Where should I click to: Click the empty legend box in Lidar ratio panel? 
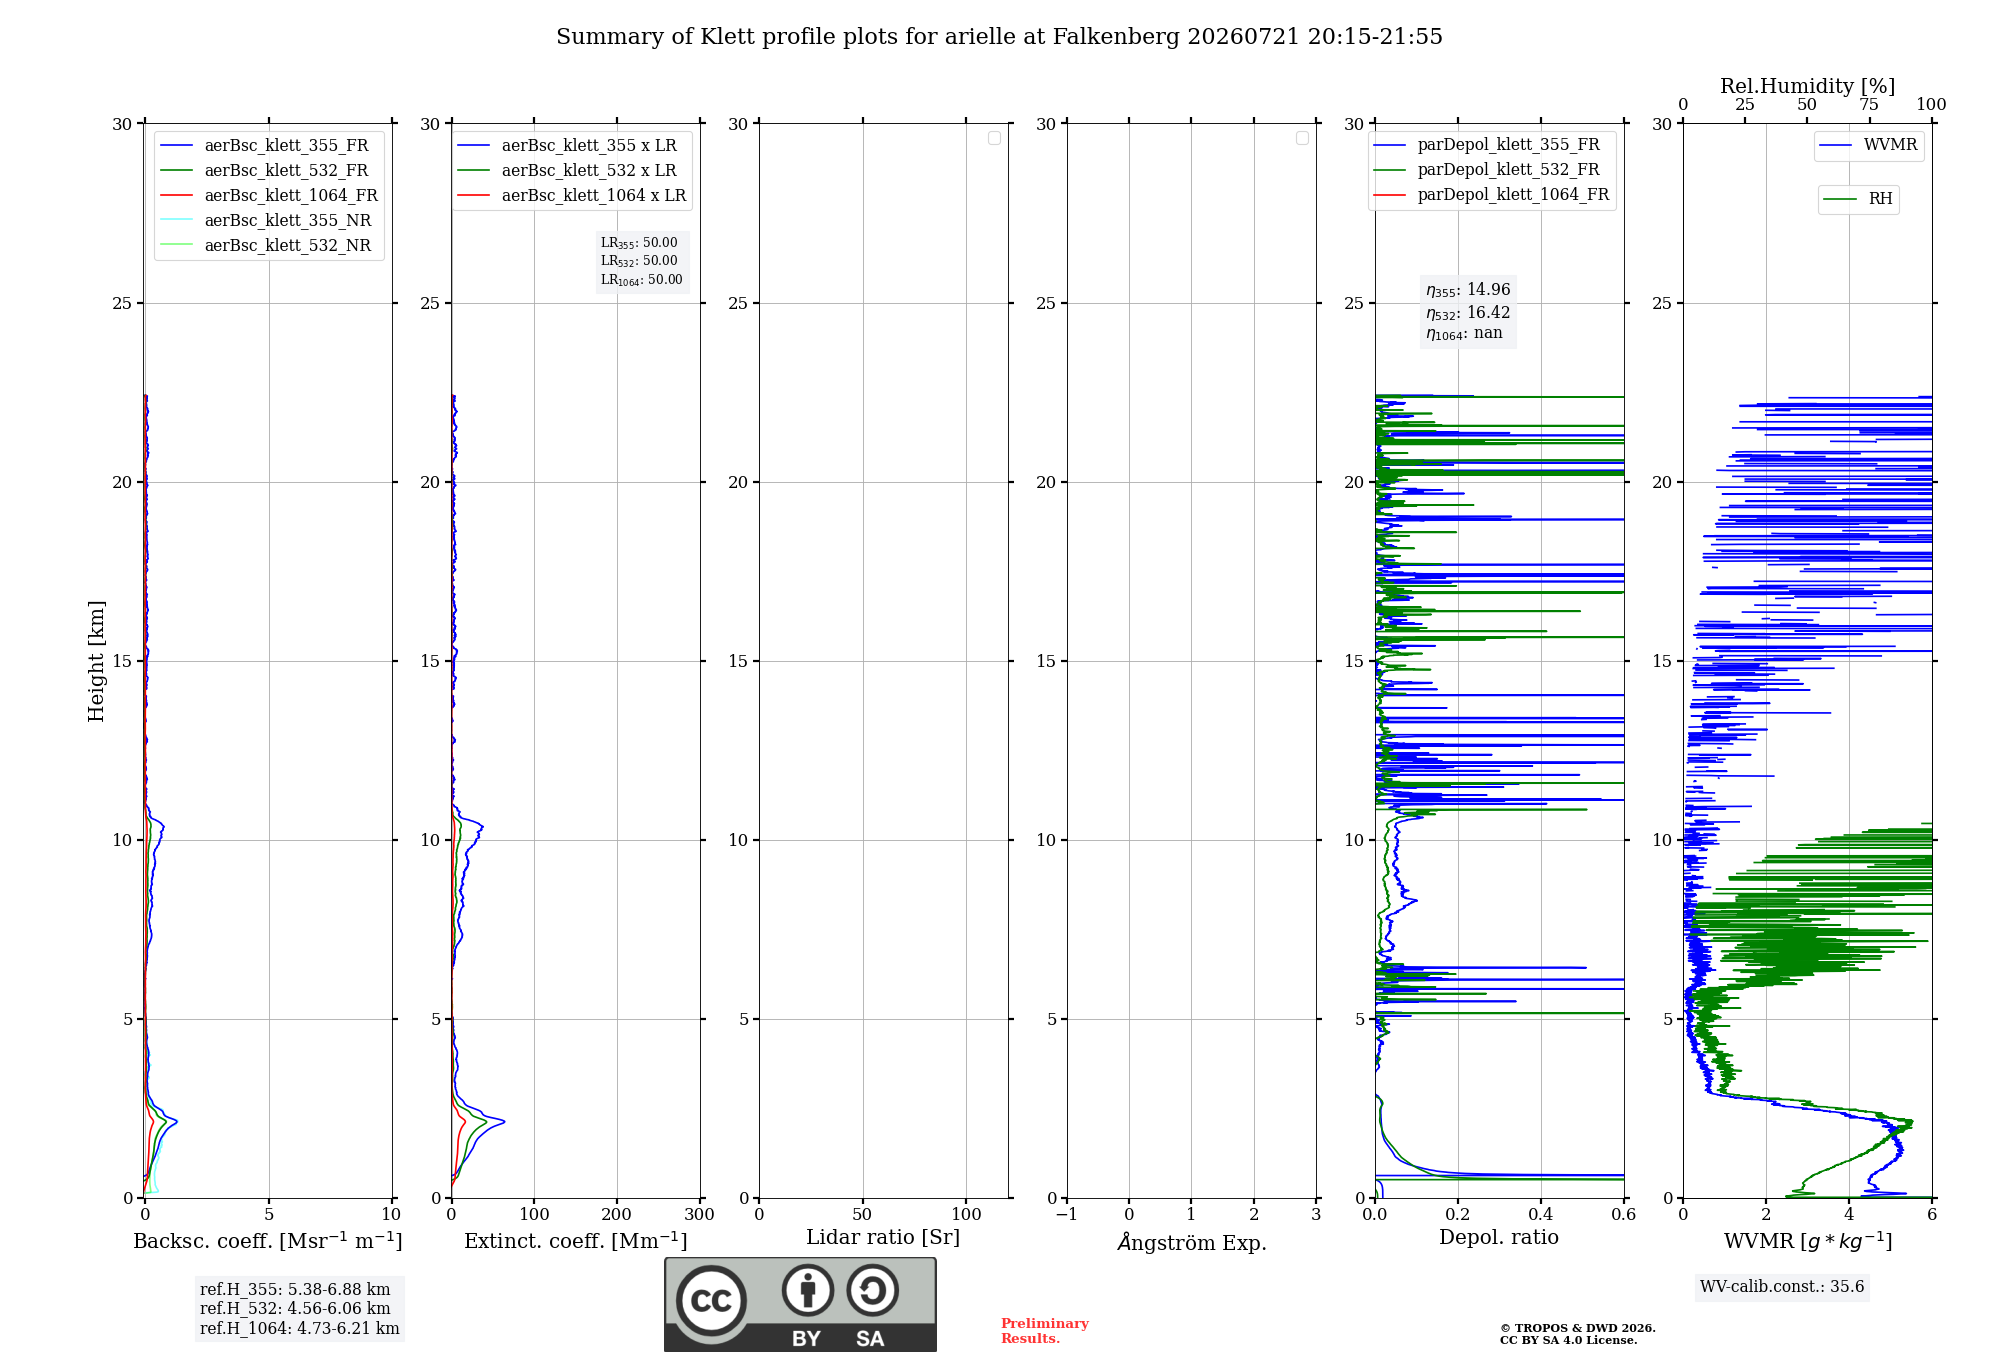tap(994, 138)
